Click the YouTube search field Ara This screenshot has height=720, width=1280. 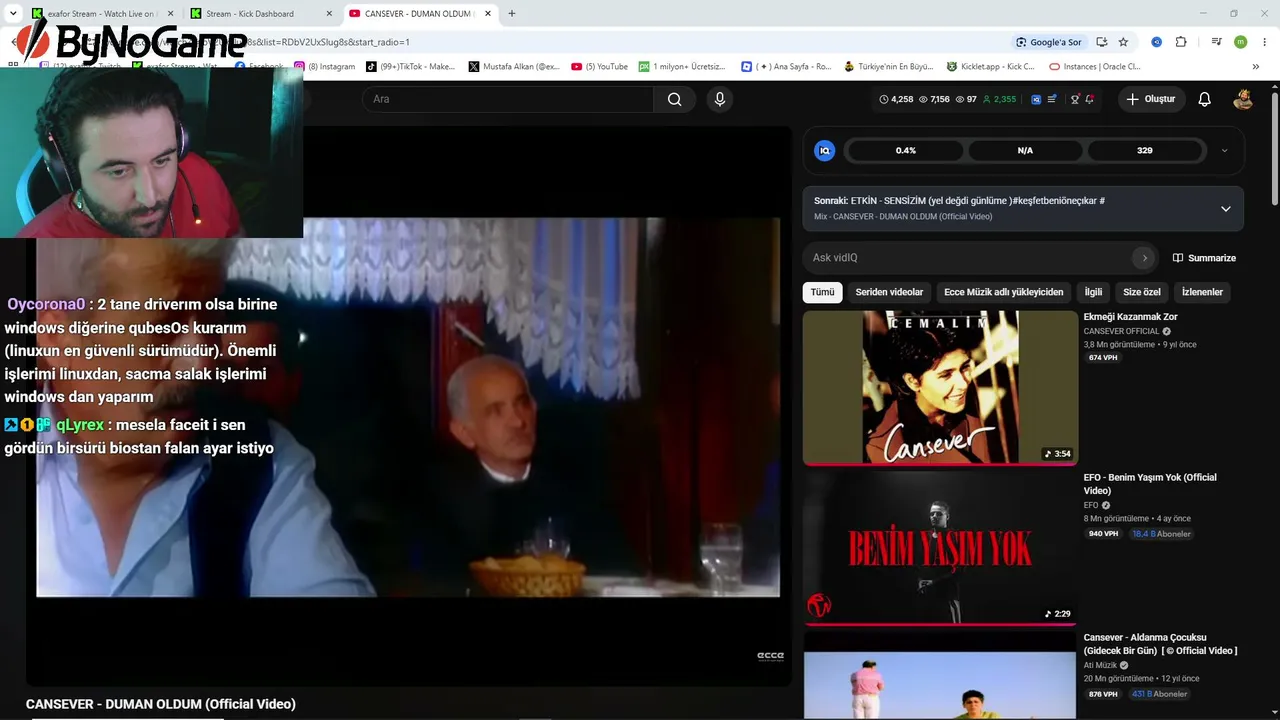[x=508, y=99]
